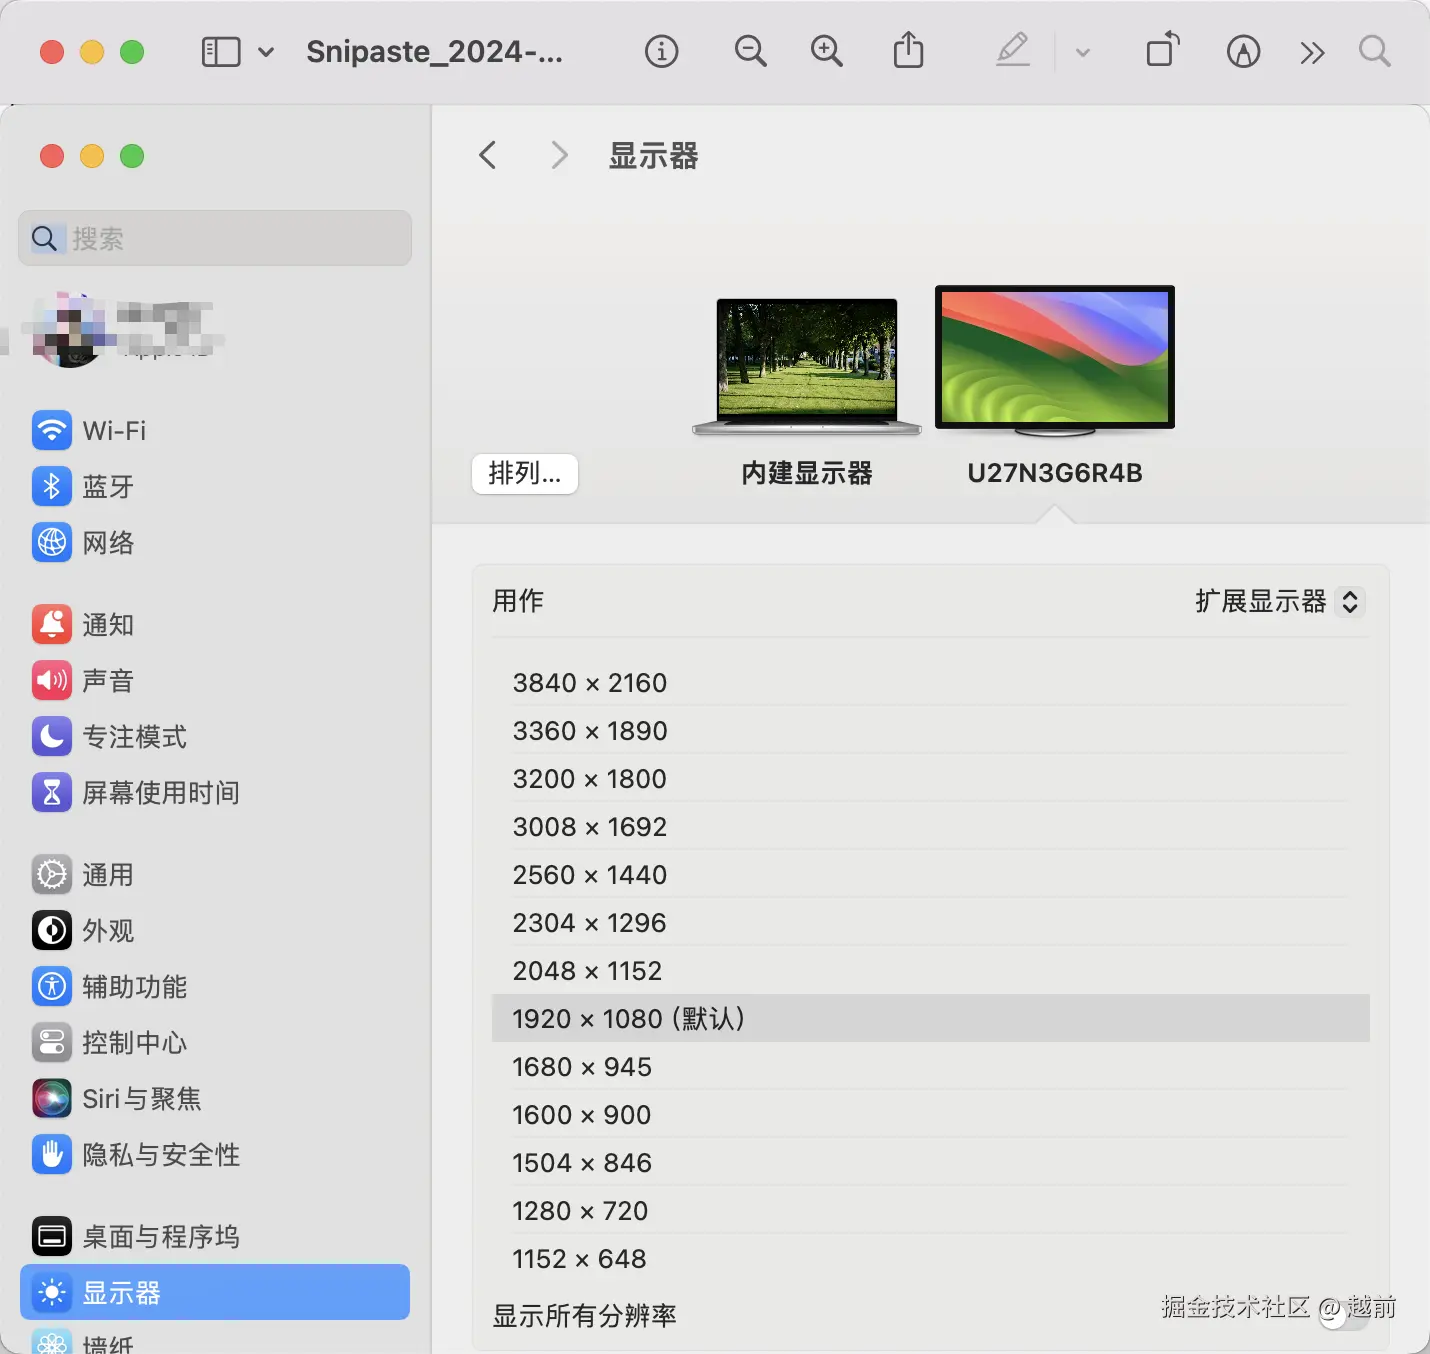The image size is (1430, 1354).
Task: Click the 搜索 search field
Action: coord(214,239)
